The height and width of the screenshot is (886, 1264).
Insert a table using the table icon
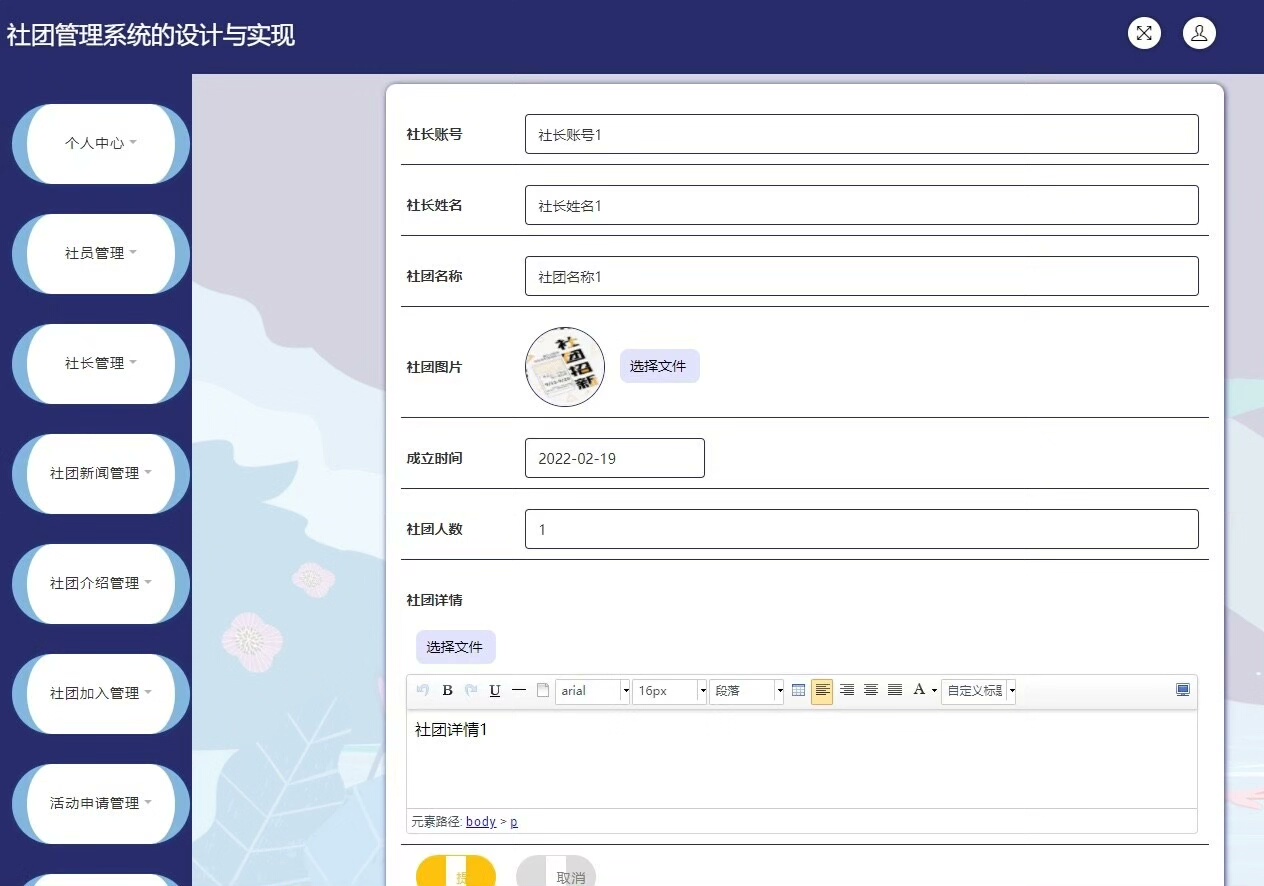(x=798, y=690)
